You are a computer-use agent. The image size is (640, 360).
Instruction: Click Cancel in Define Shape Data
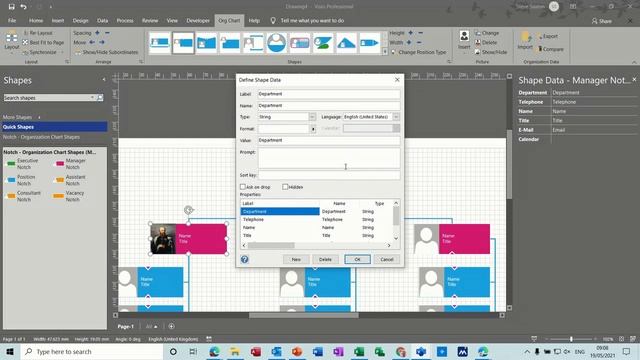click(x=387, y=259)
